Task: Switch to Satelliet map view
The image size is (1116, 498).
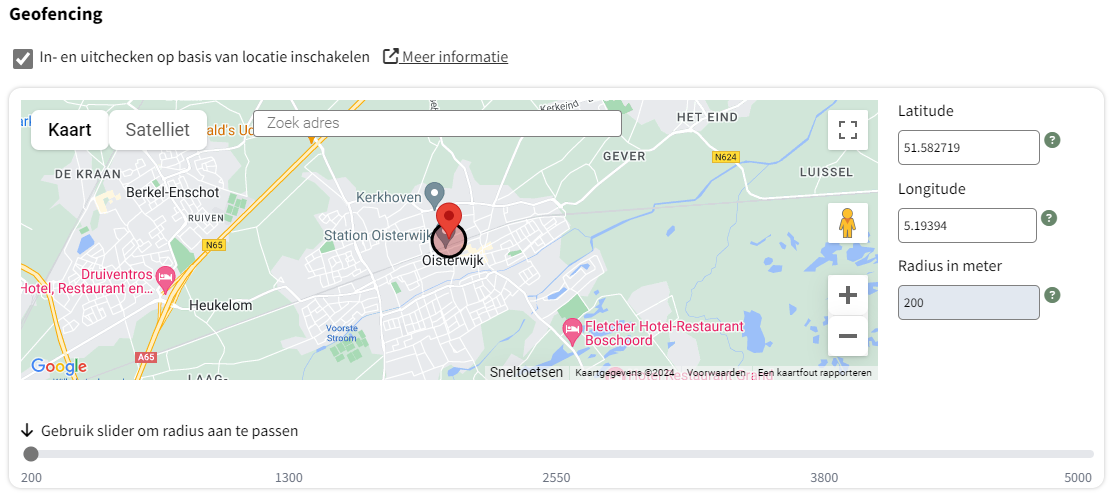Action: 158,130
